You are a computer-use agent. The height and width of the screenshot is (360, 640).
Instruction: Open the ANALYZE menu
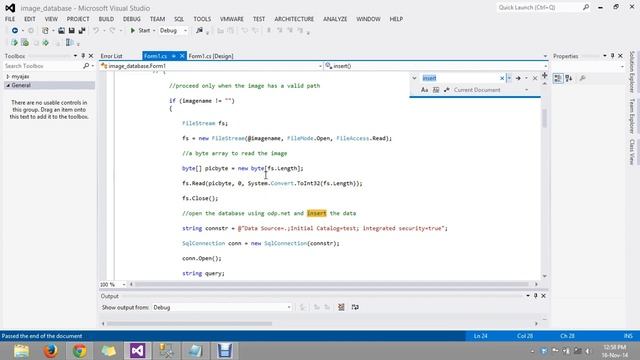click(x=335, y=19)
